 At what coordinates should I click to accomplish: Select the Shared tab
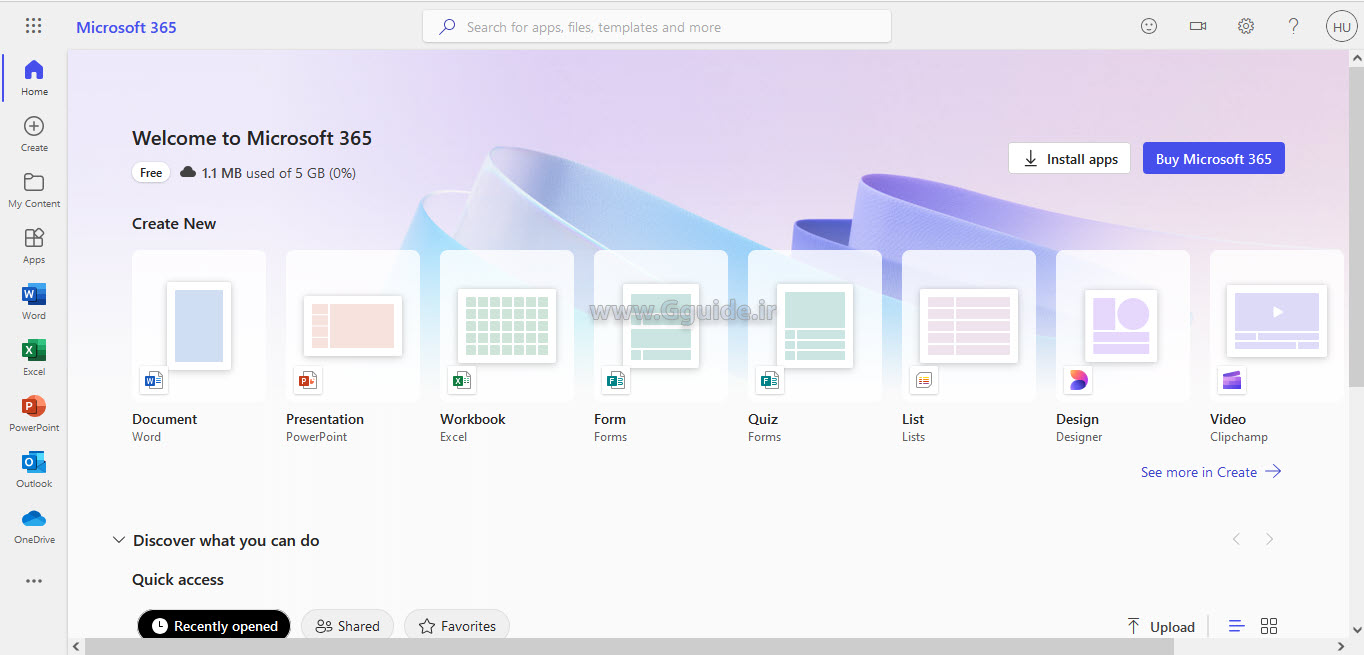point(347,626)
